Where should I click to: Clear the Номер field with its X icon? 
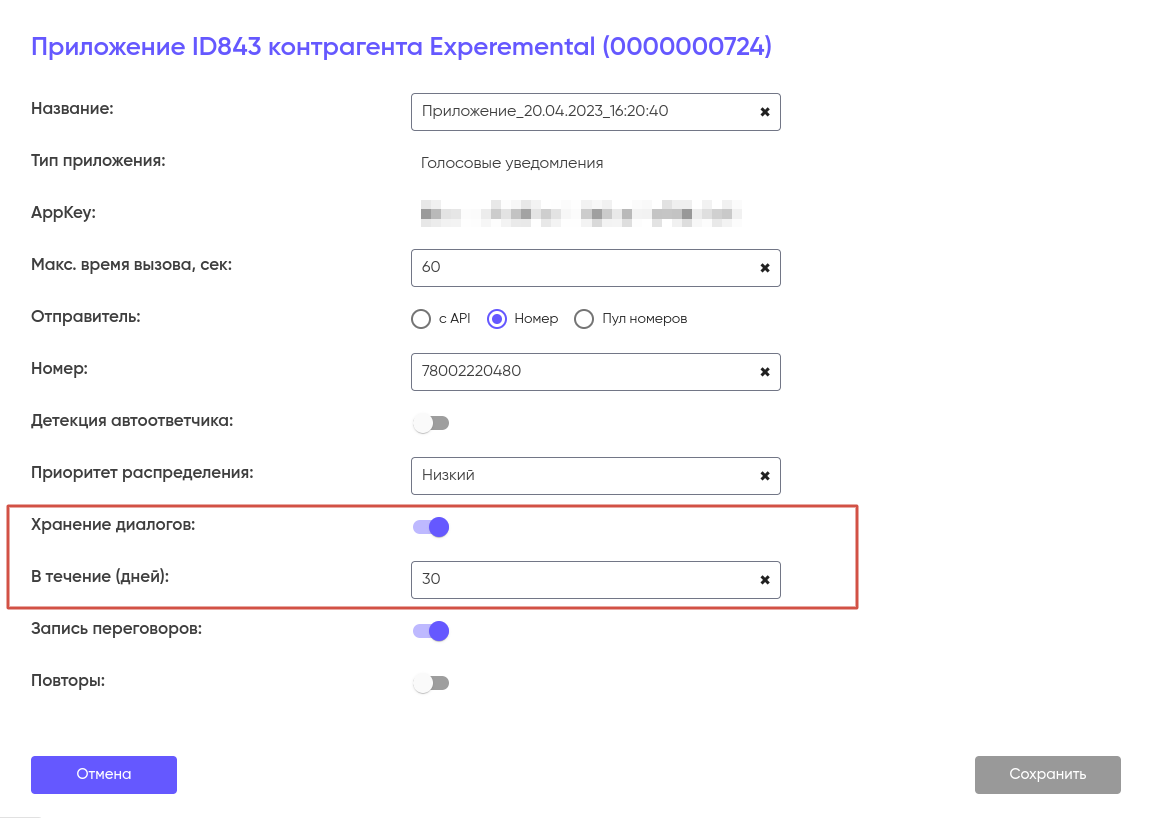[765, 372]
